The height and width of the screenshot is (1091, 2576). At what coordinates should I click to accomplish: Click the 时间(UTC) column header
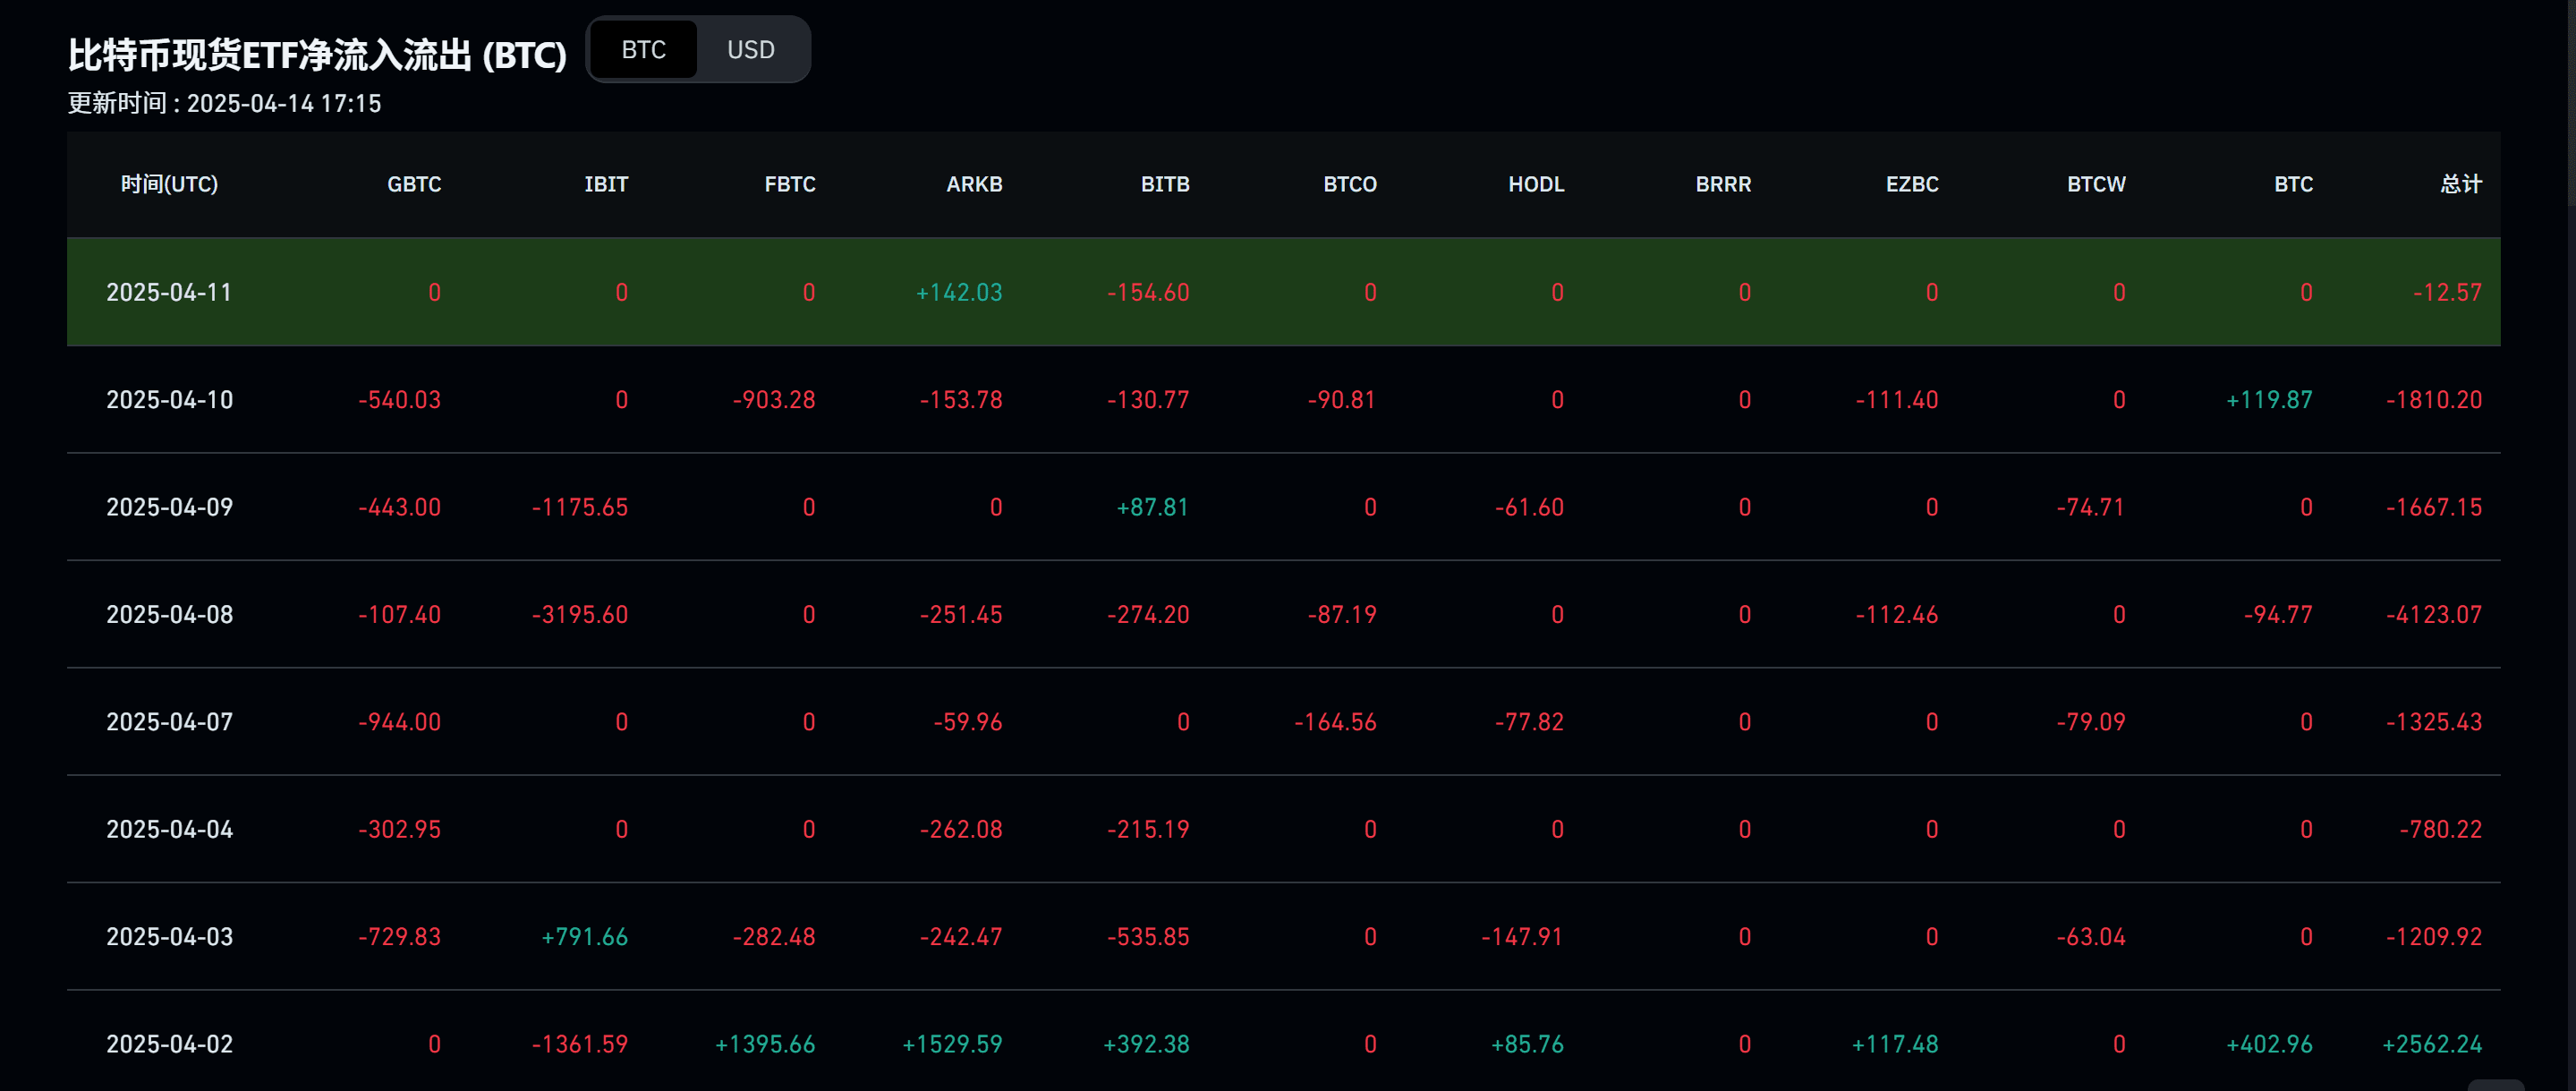coord(169,184)
